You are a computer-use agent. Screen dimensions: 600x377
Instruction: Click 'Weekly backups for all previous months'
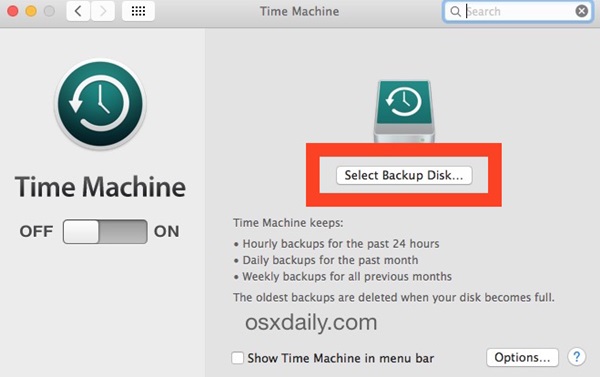[x=347, y=277]
